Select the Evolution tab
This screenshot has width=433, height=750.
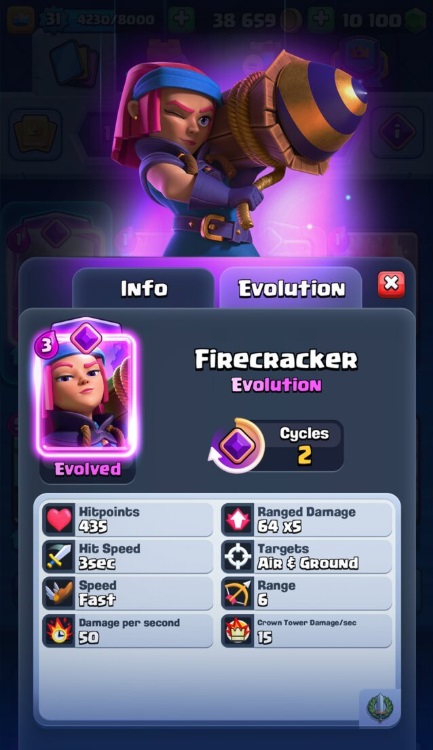click(291, 288)
